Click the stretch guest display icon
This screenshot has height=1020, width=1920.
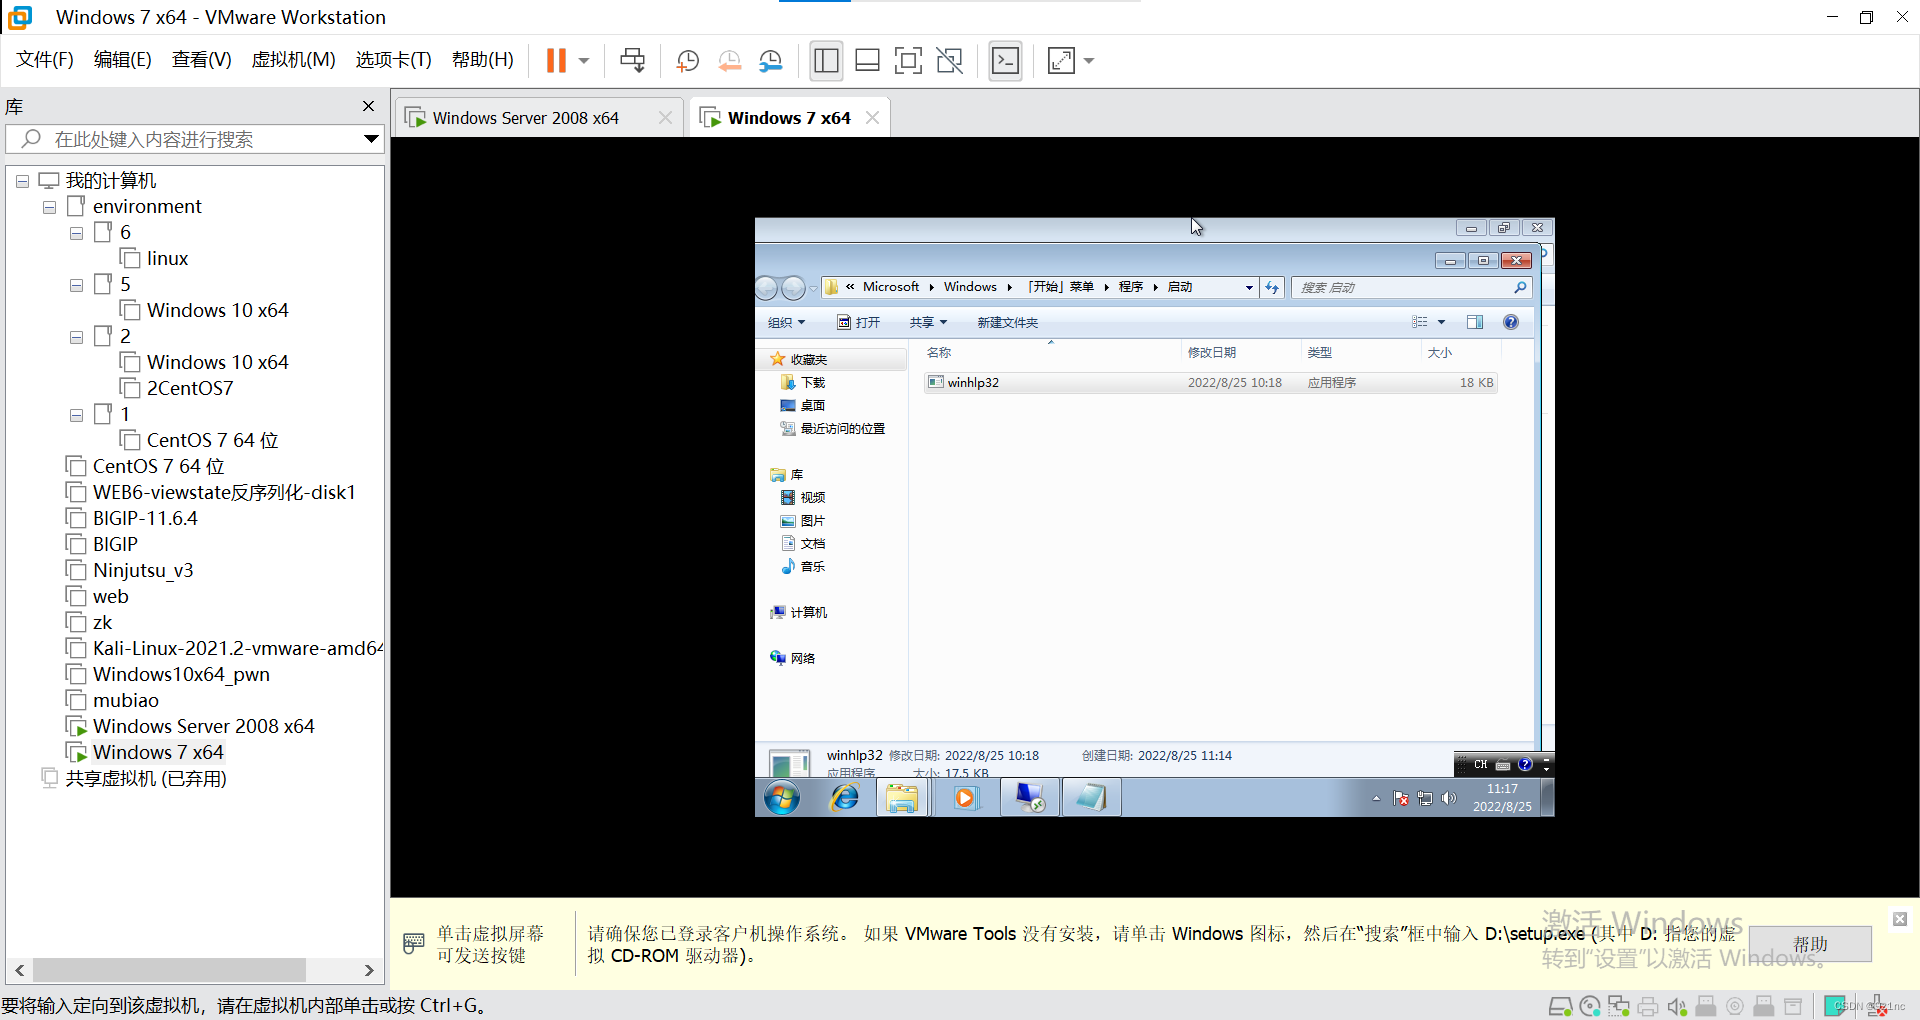pyautogui.click(x=1061, y=61)
